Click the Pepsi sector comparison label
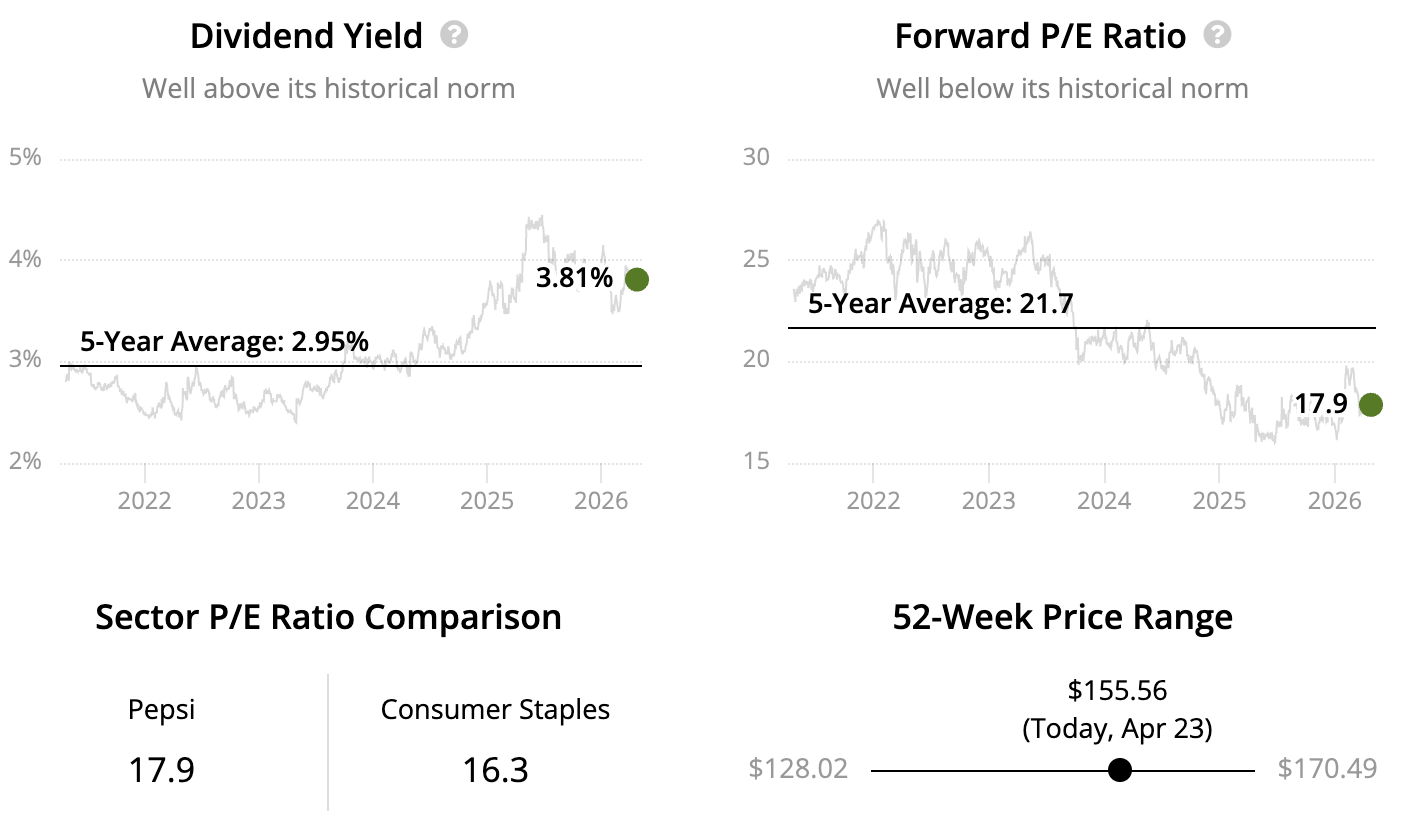The height and width of the screenshot is (830, 1414). [161, 710]
